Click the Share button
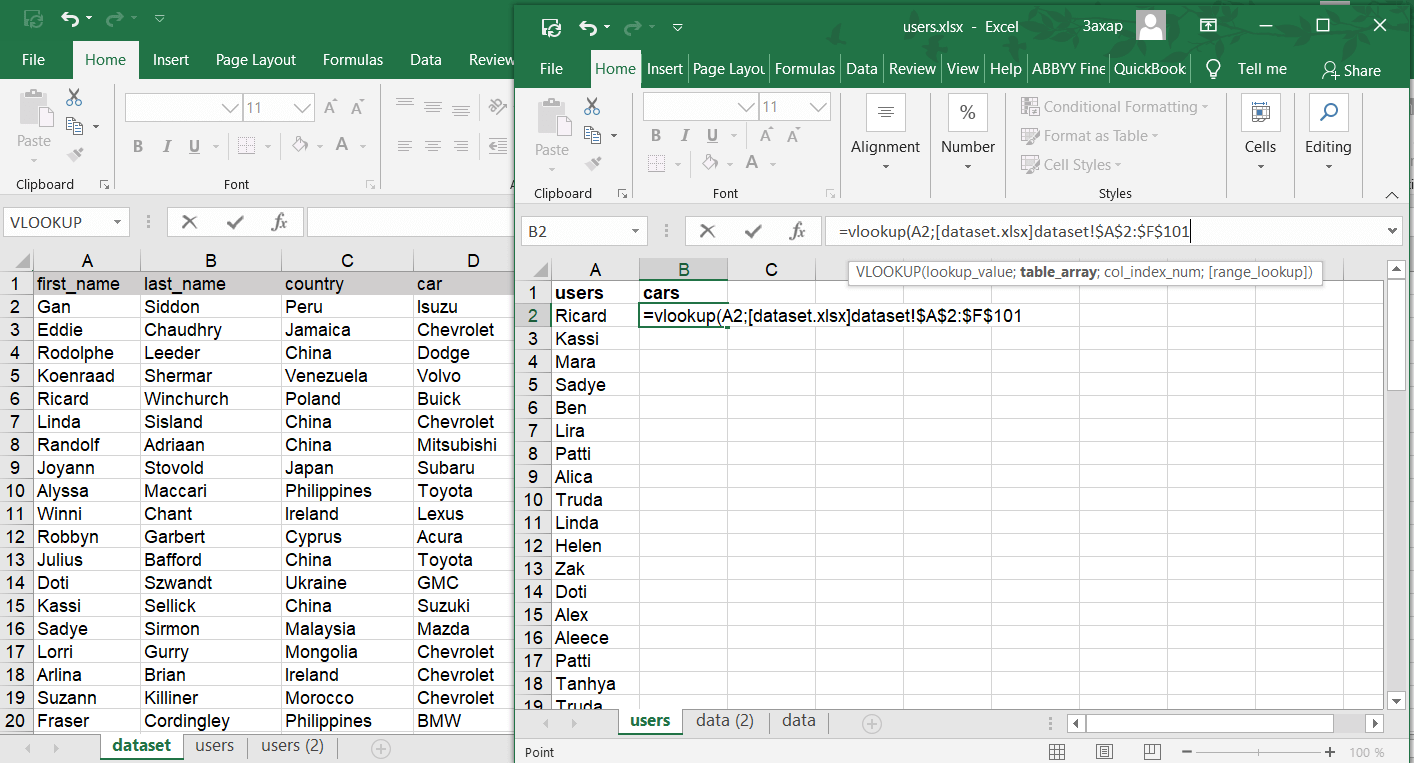This screenshot has width=1414, height=763. [1351, 70]
